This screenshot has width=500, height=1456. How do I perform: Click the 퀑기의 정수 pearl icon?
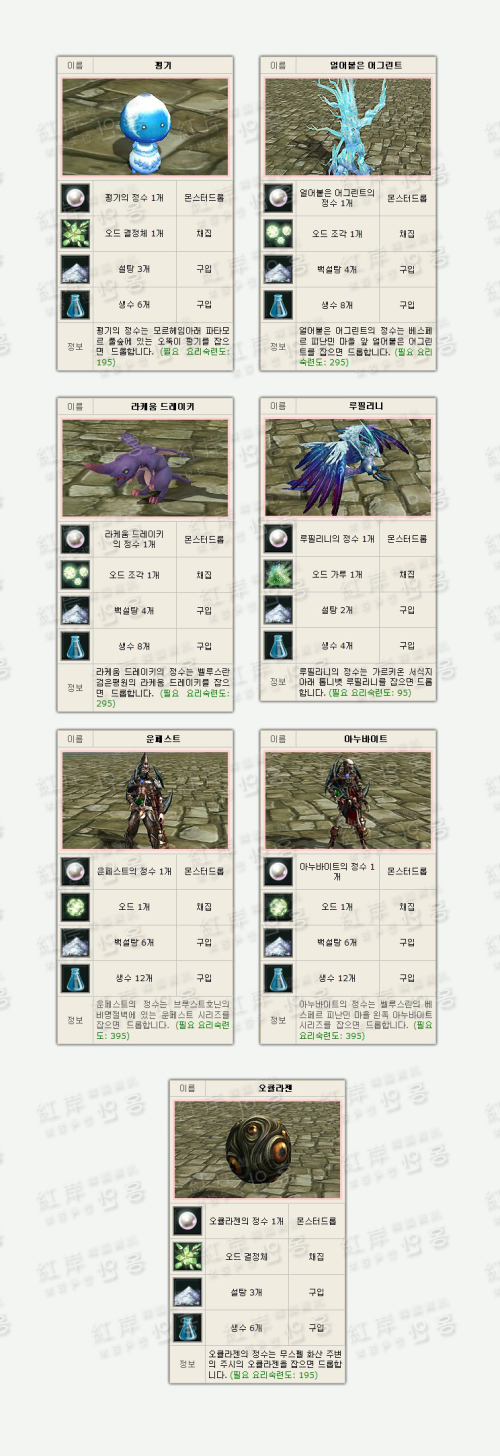[75, 197]
